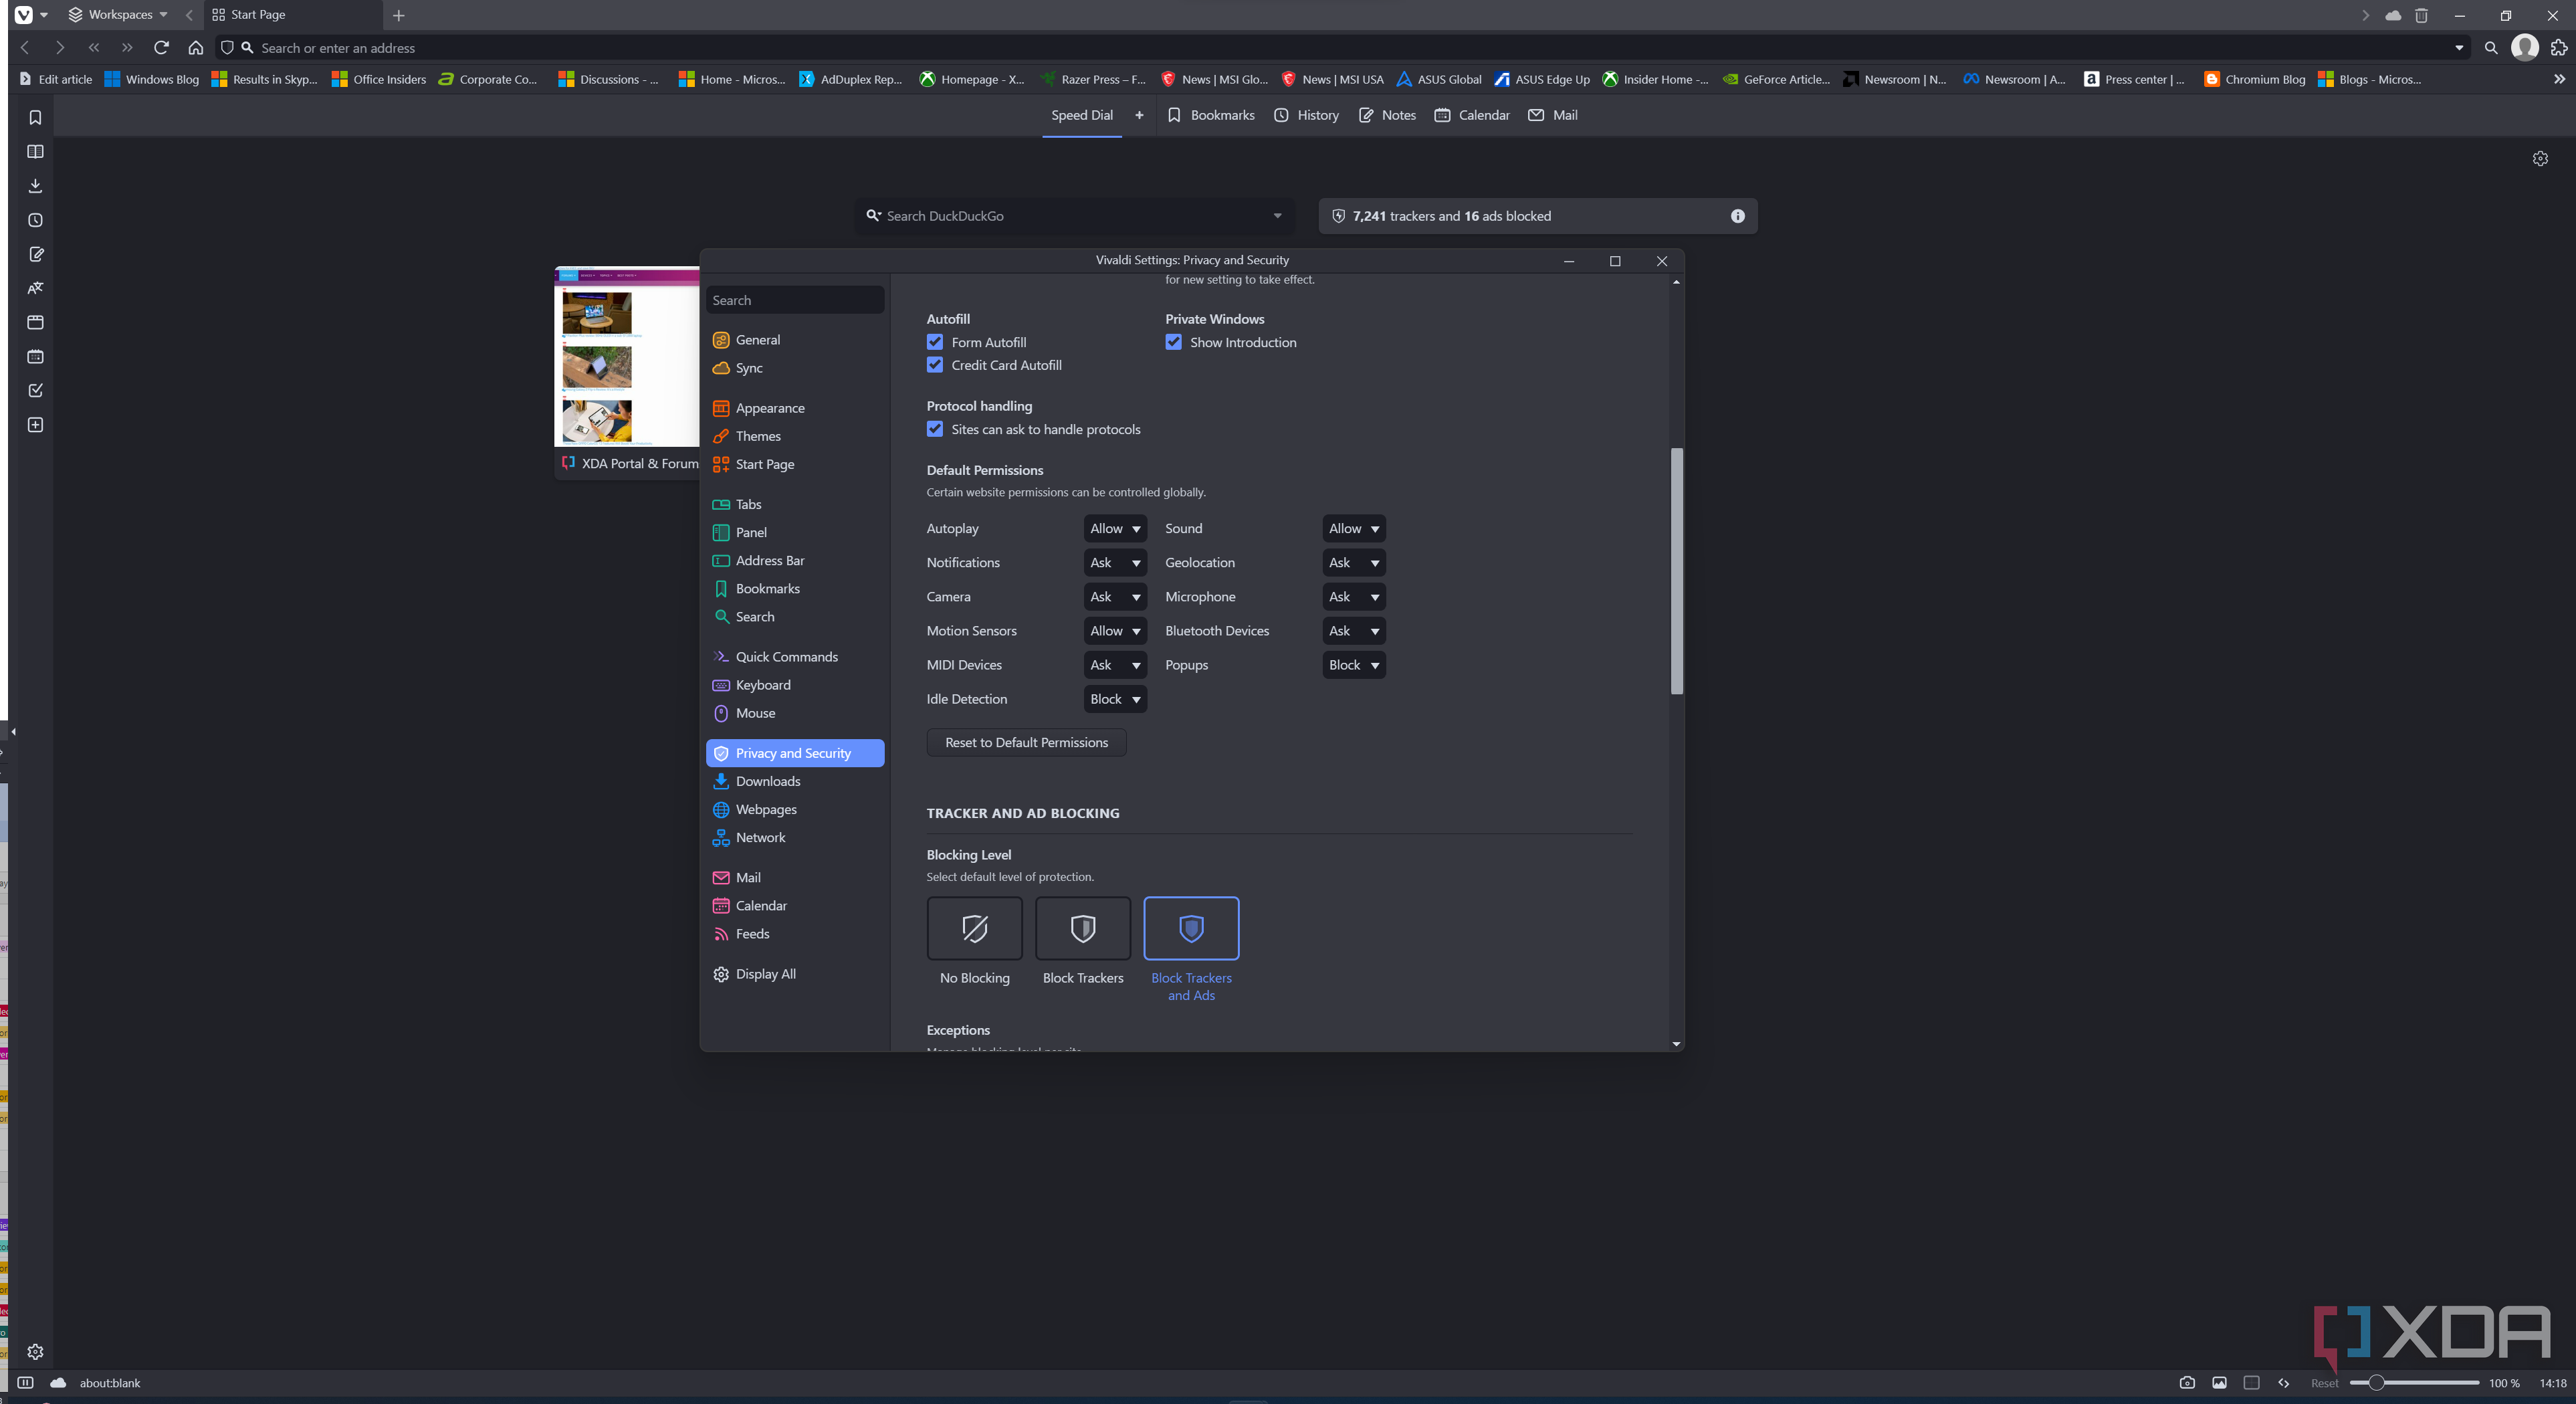This screenshot has height=1404, width=2576.
Task: Open the Geolocation permission dropdown
Action: coord(1354,562)
